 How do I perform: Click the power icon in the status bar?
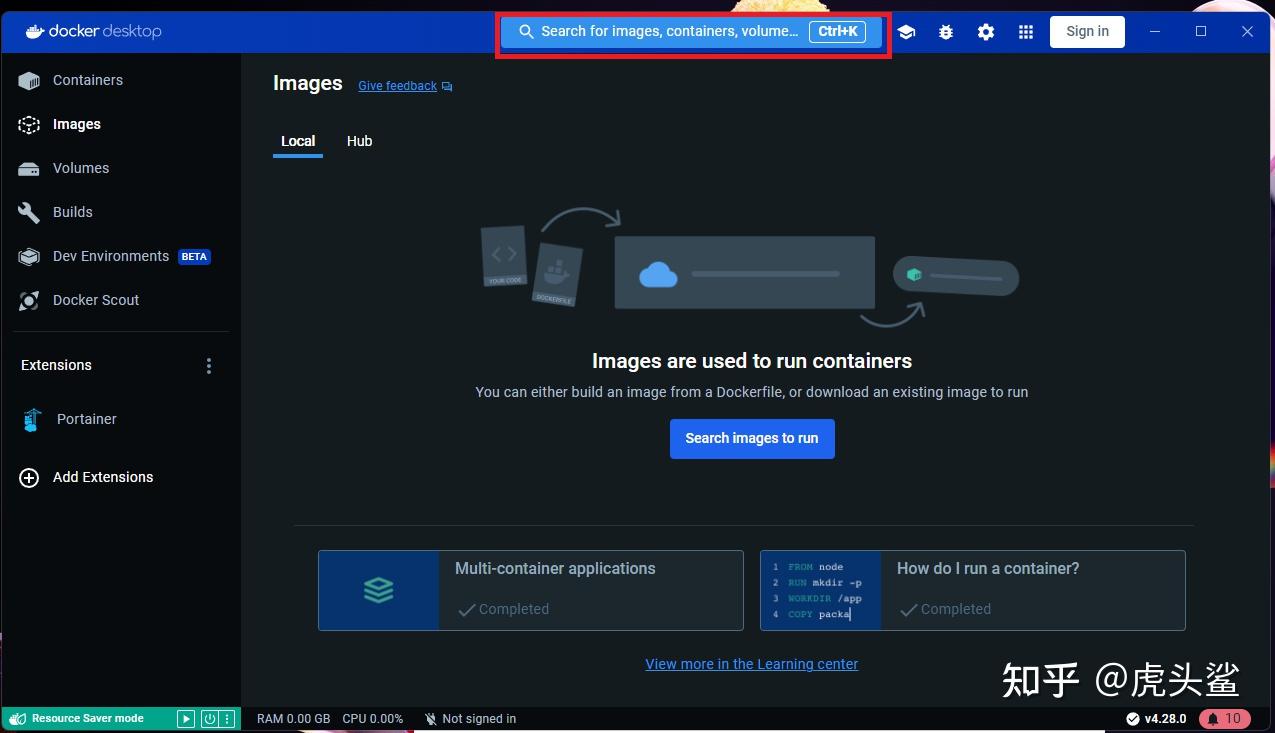tap(210, 718)
